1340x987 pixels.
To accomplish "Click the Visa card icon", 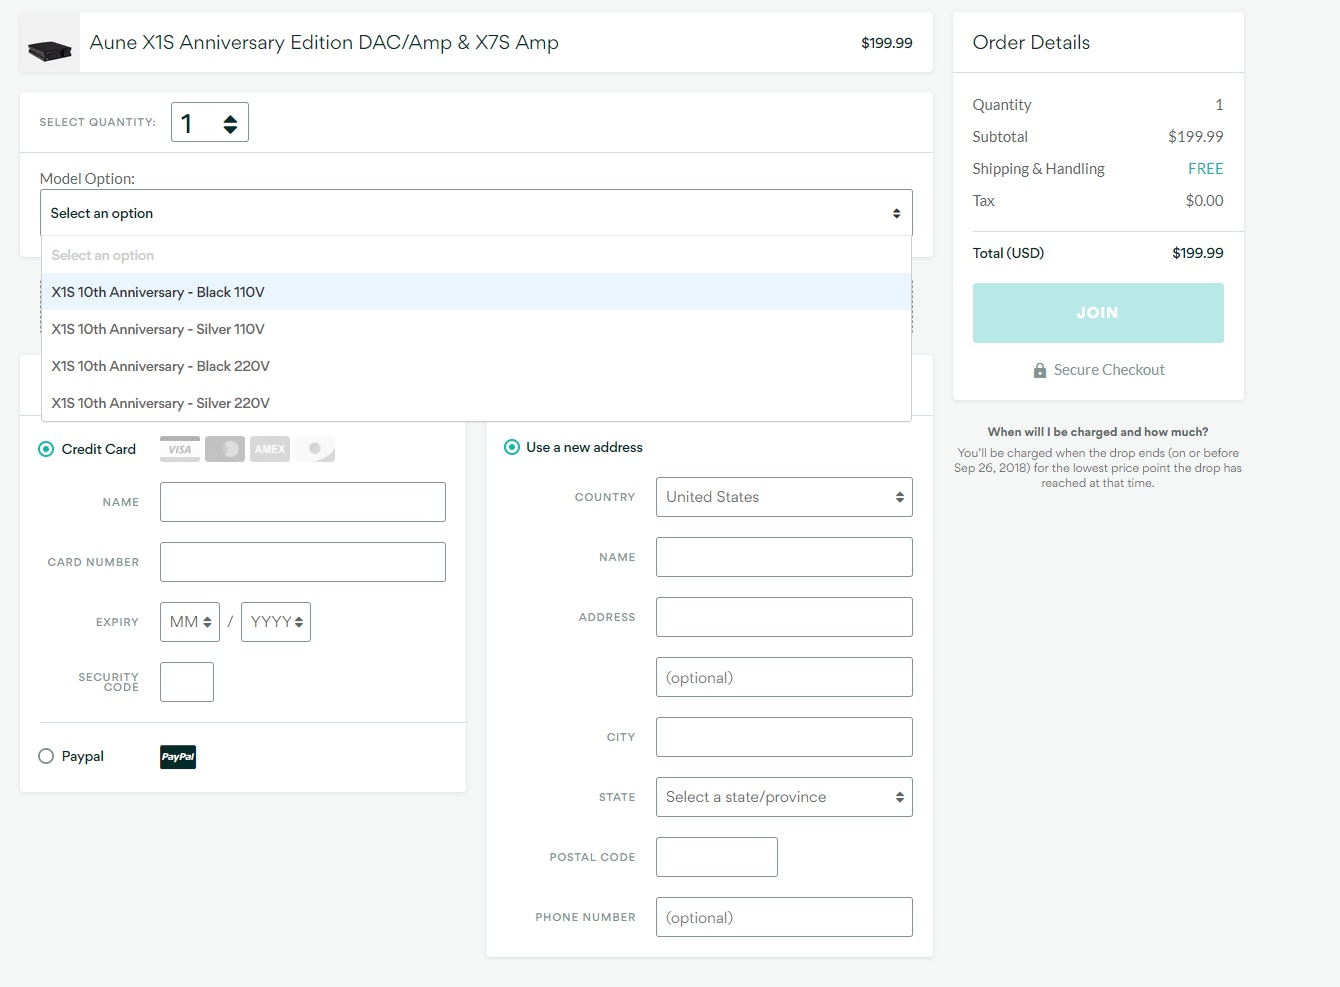I will tap(180, 449).
